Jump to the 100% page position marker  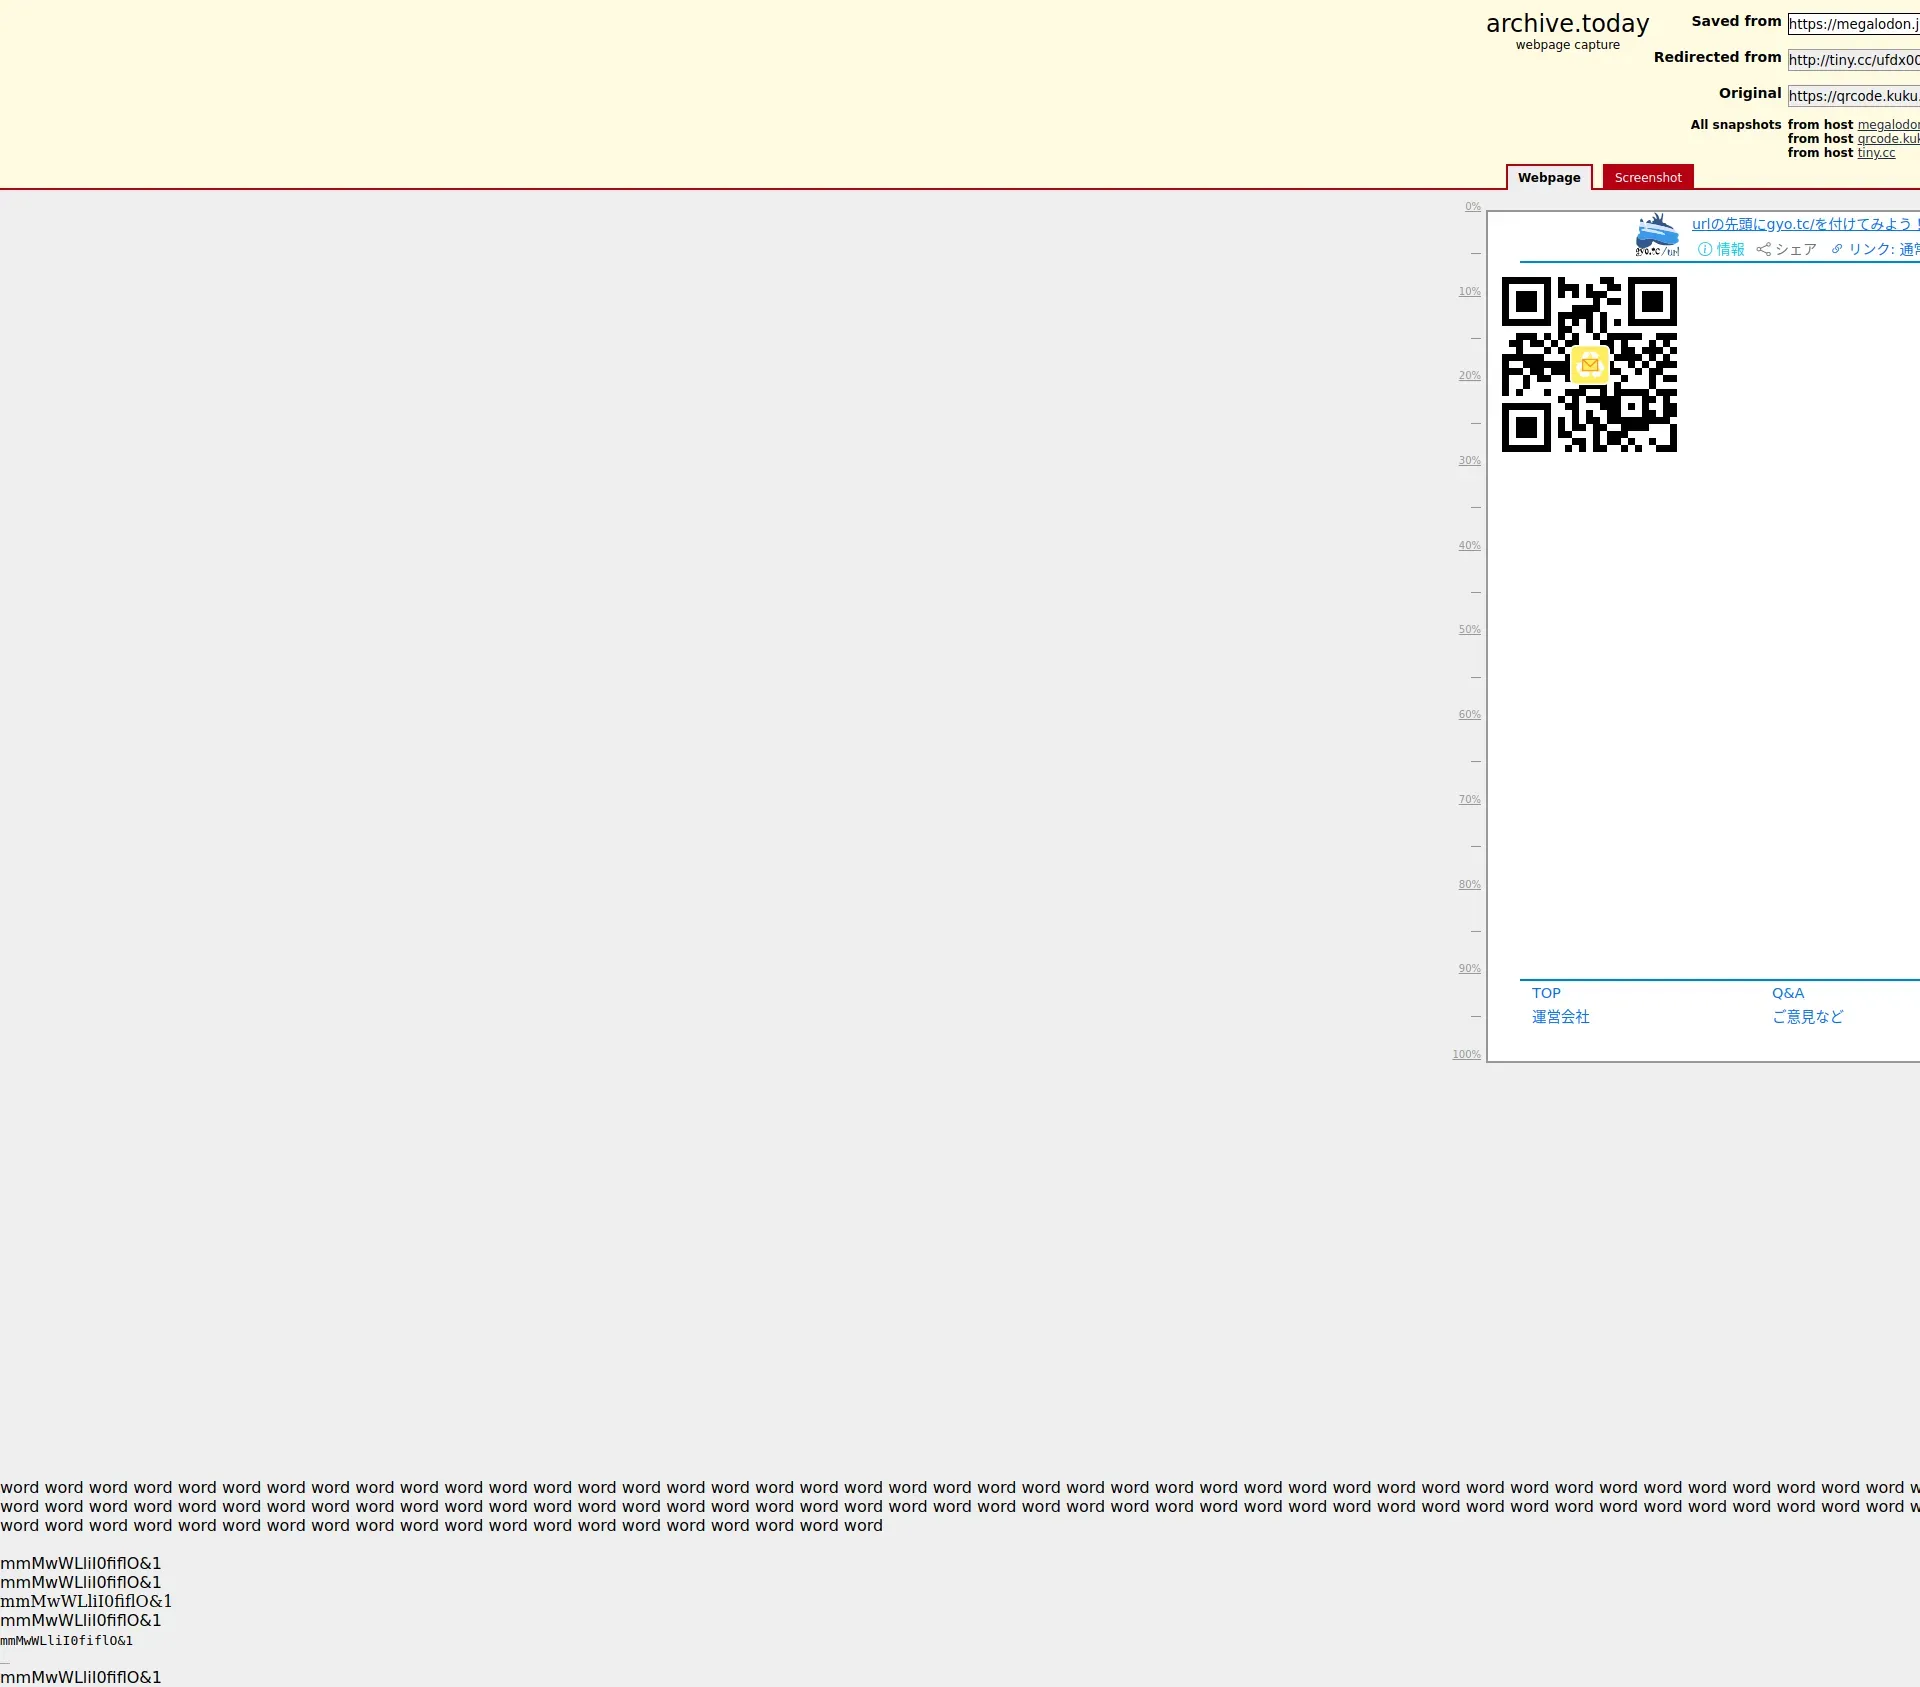[1466, 1055]
